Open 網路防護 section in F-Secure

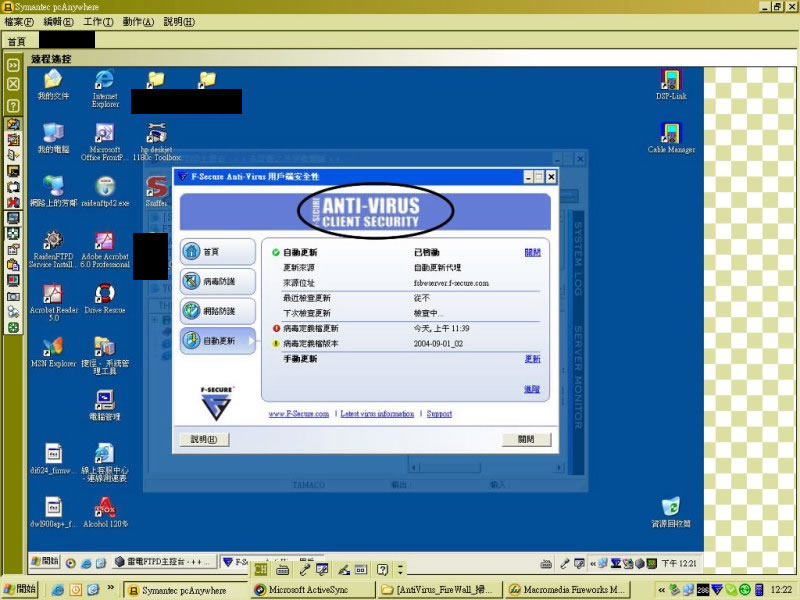tap(217, 311)
